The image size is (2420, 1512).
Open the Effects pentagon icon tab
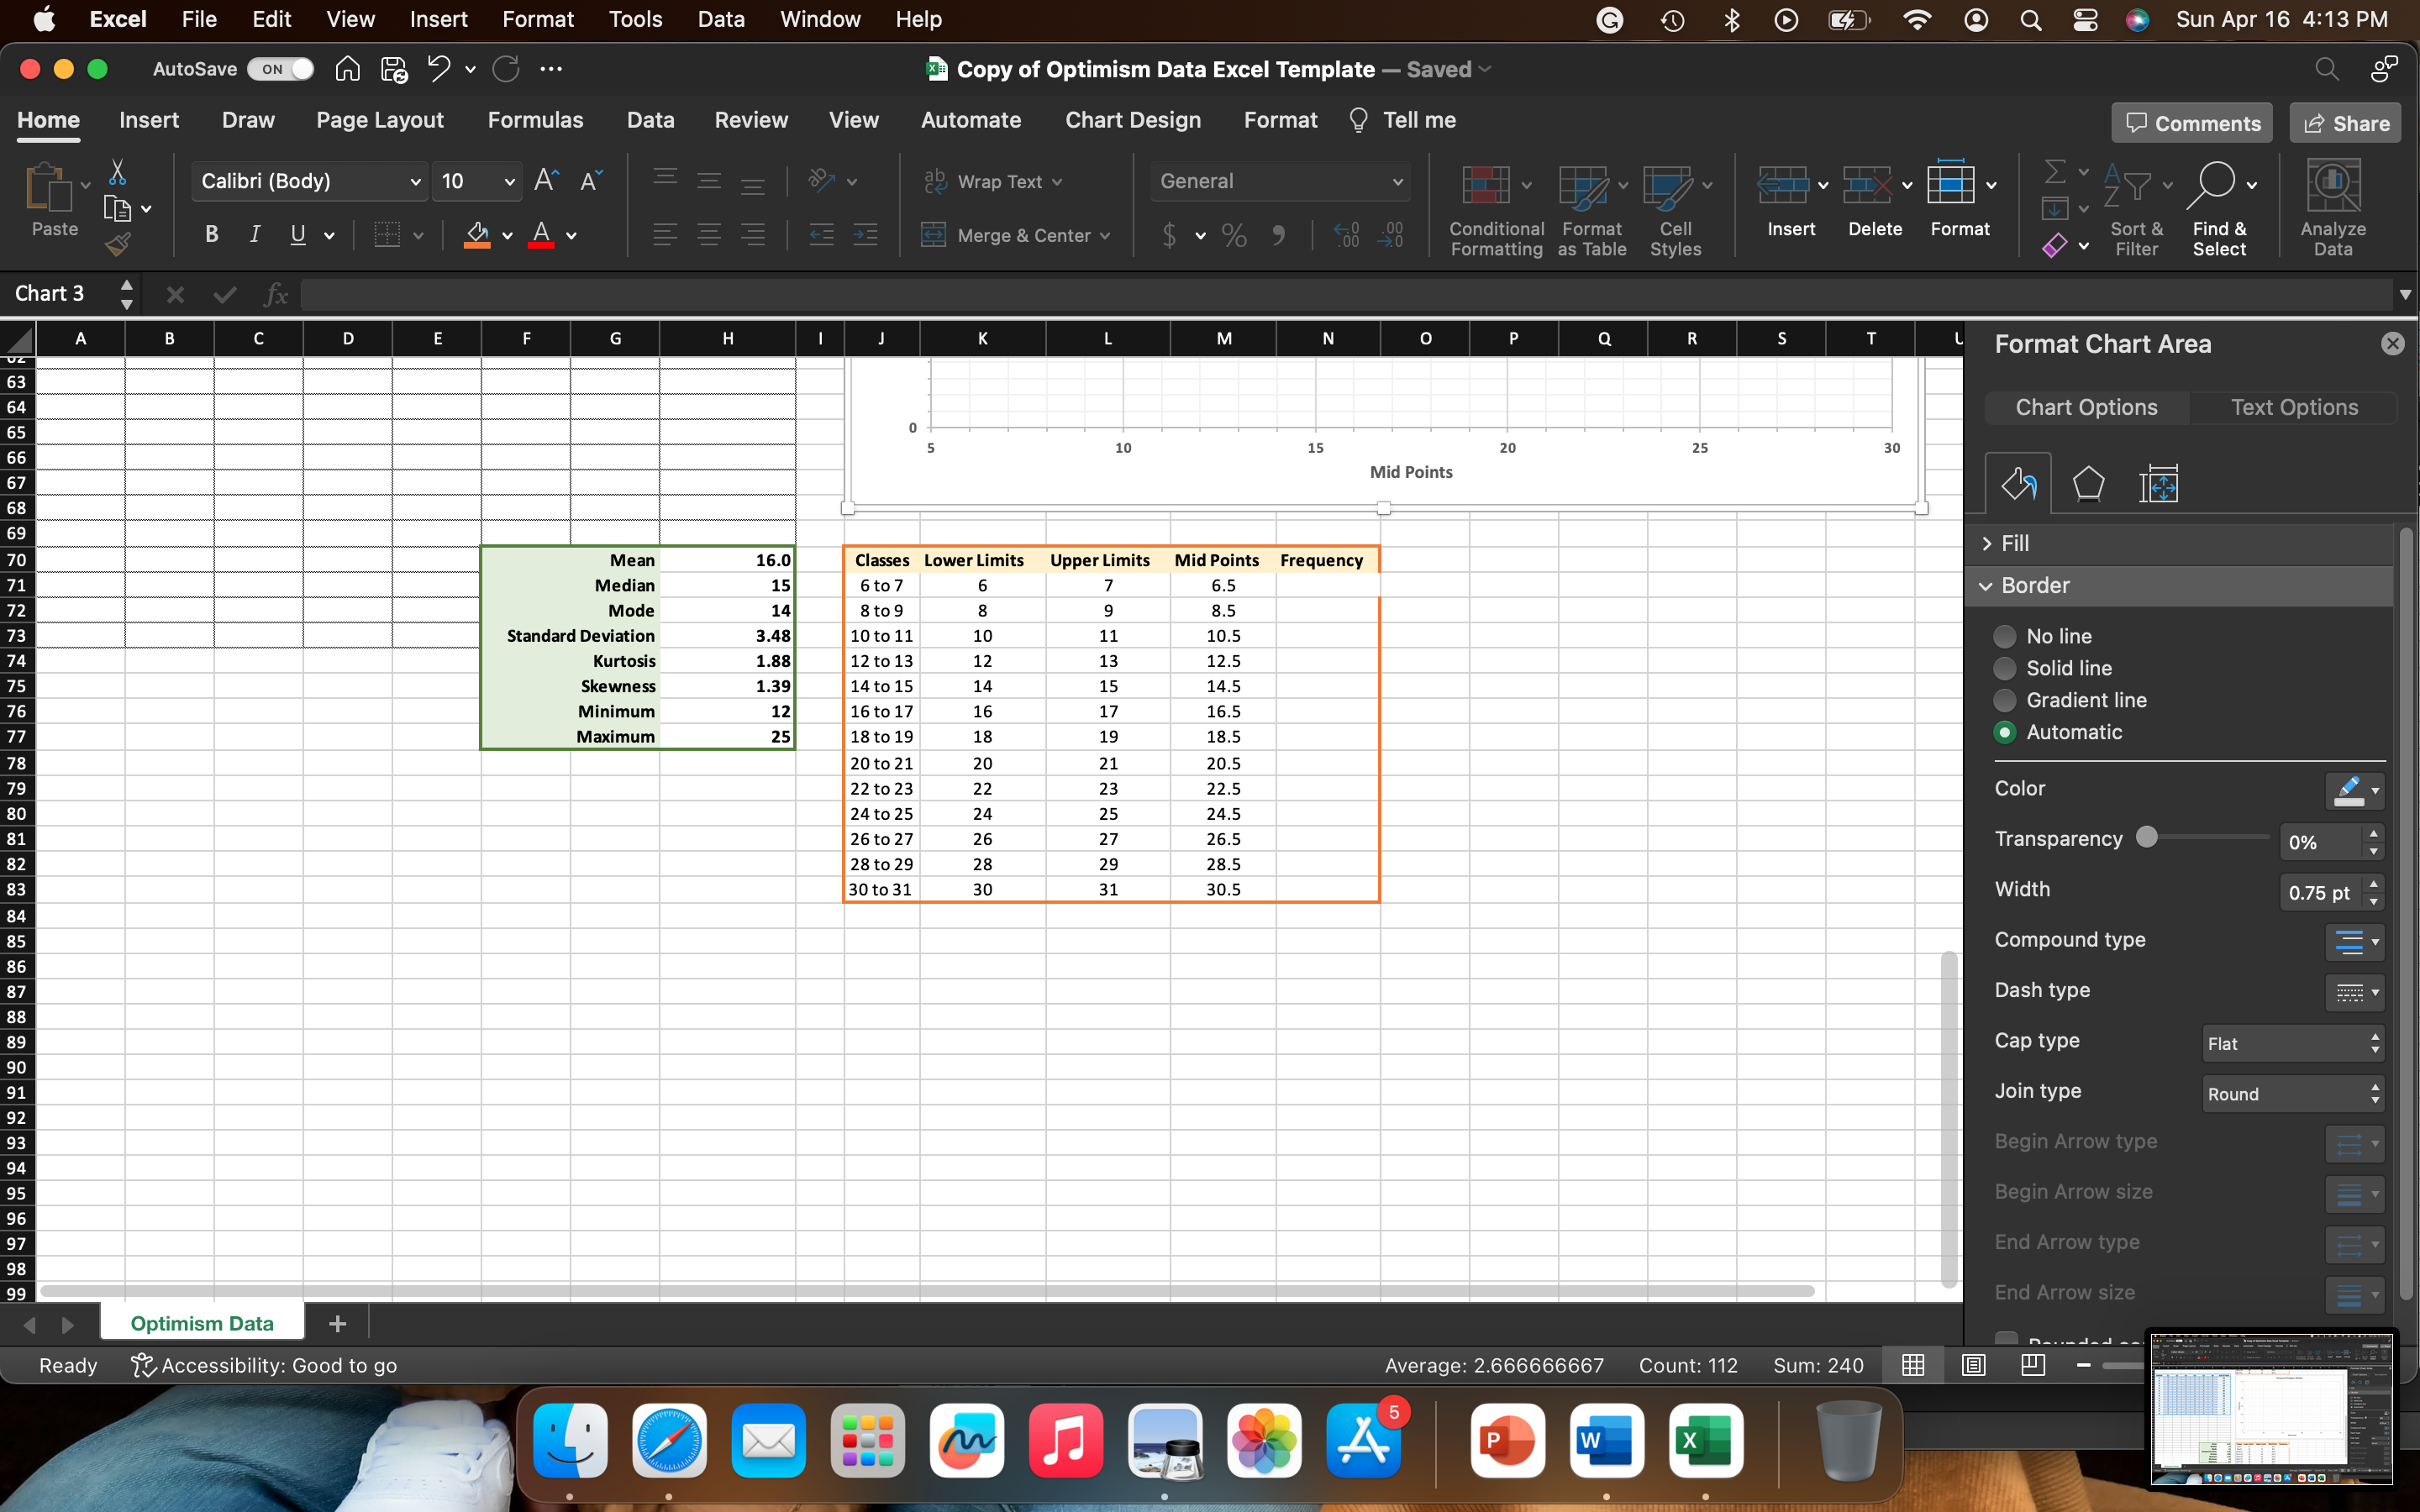point(2088,485)
